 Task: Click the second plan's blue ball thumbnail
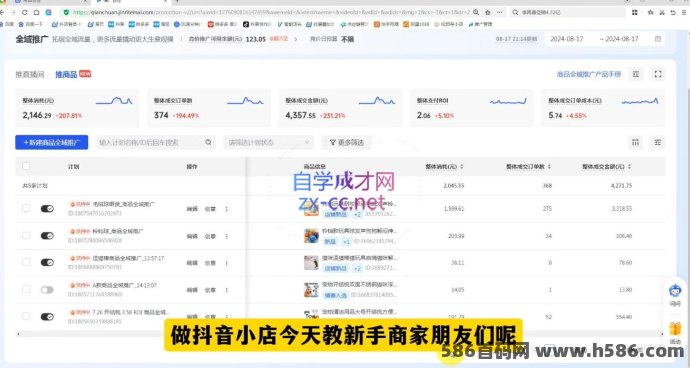coord(311,236)
